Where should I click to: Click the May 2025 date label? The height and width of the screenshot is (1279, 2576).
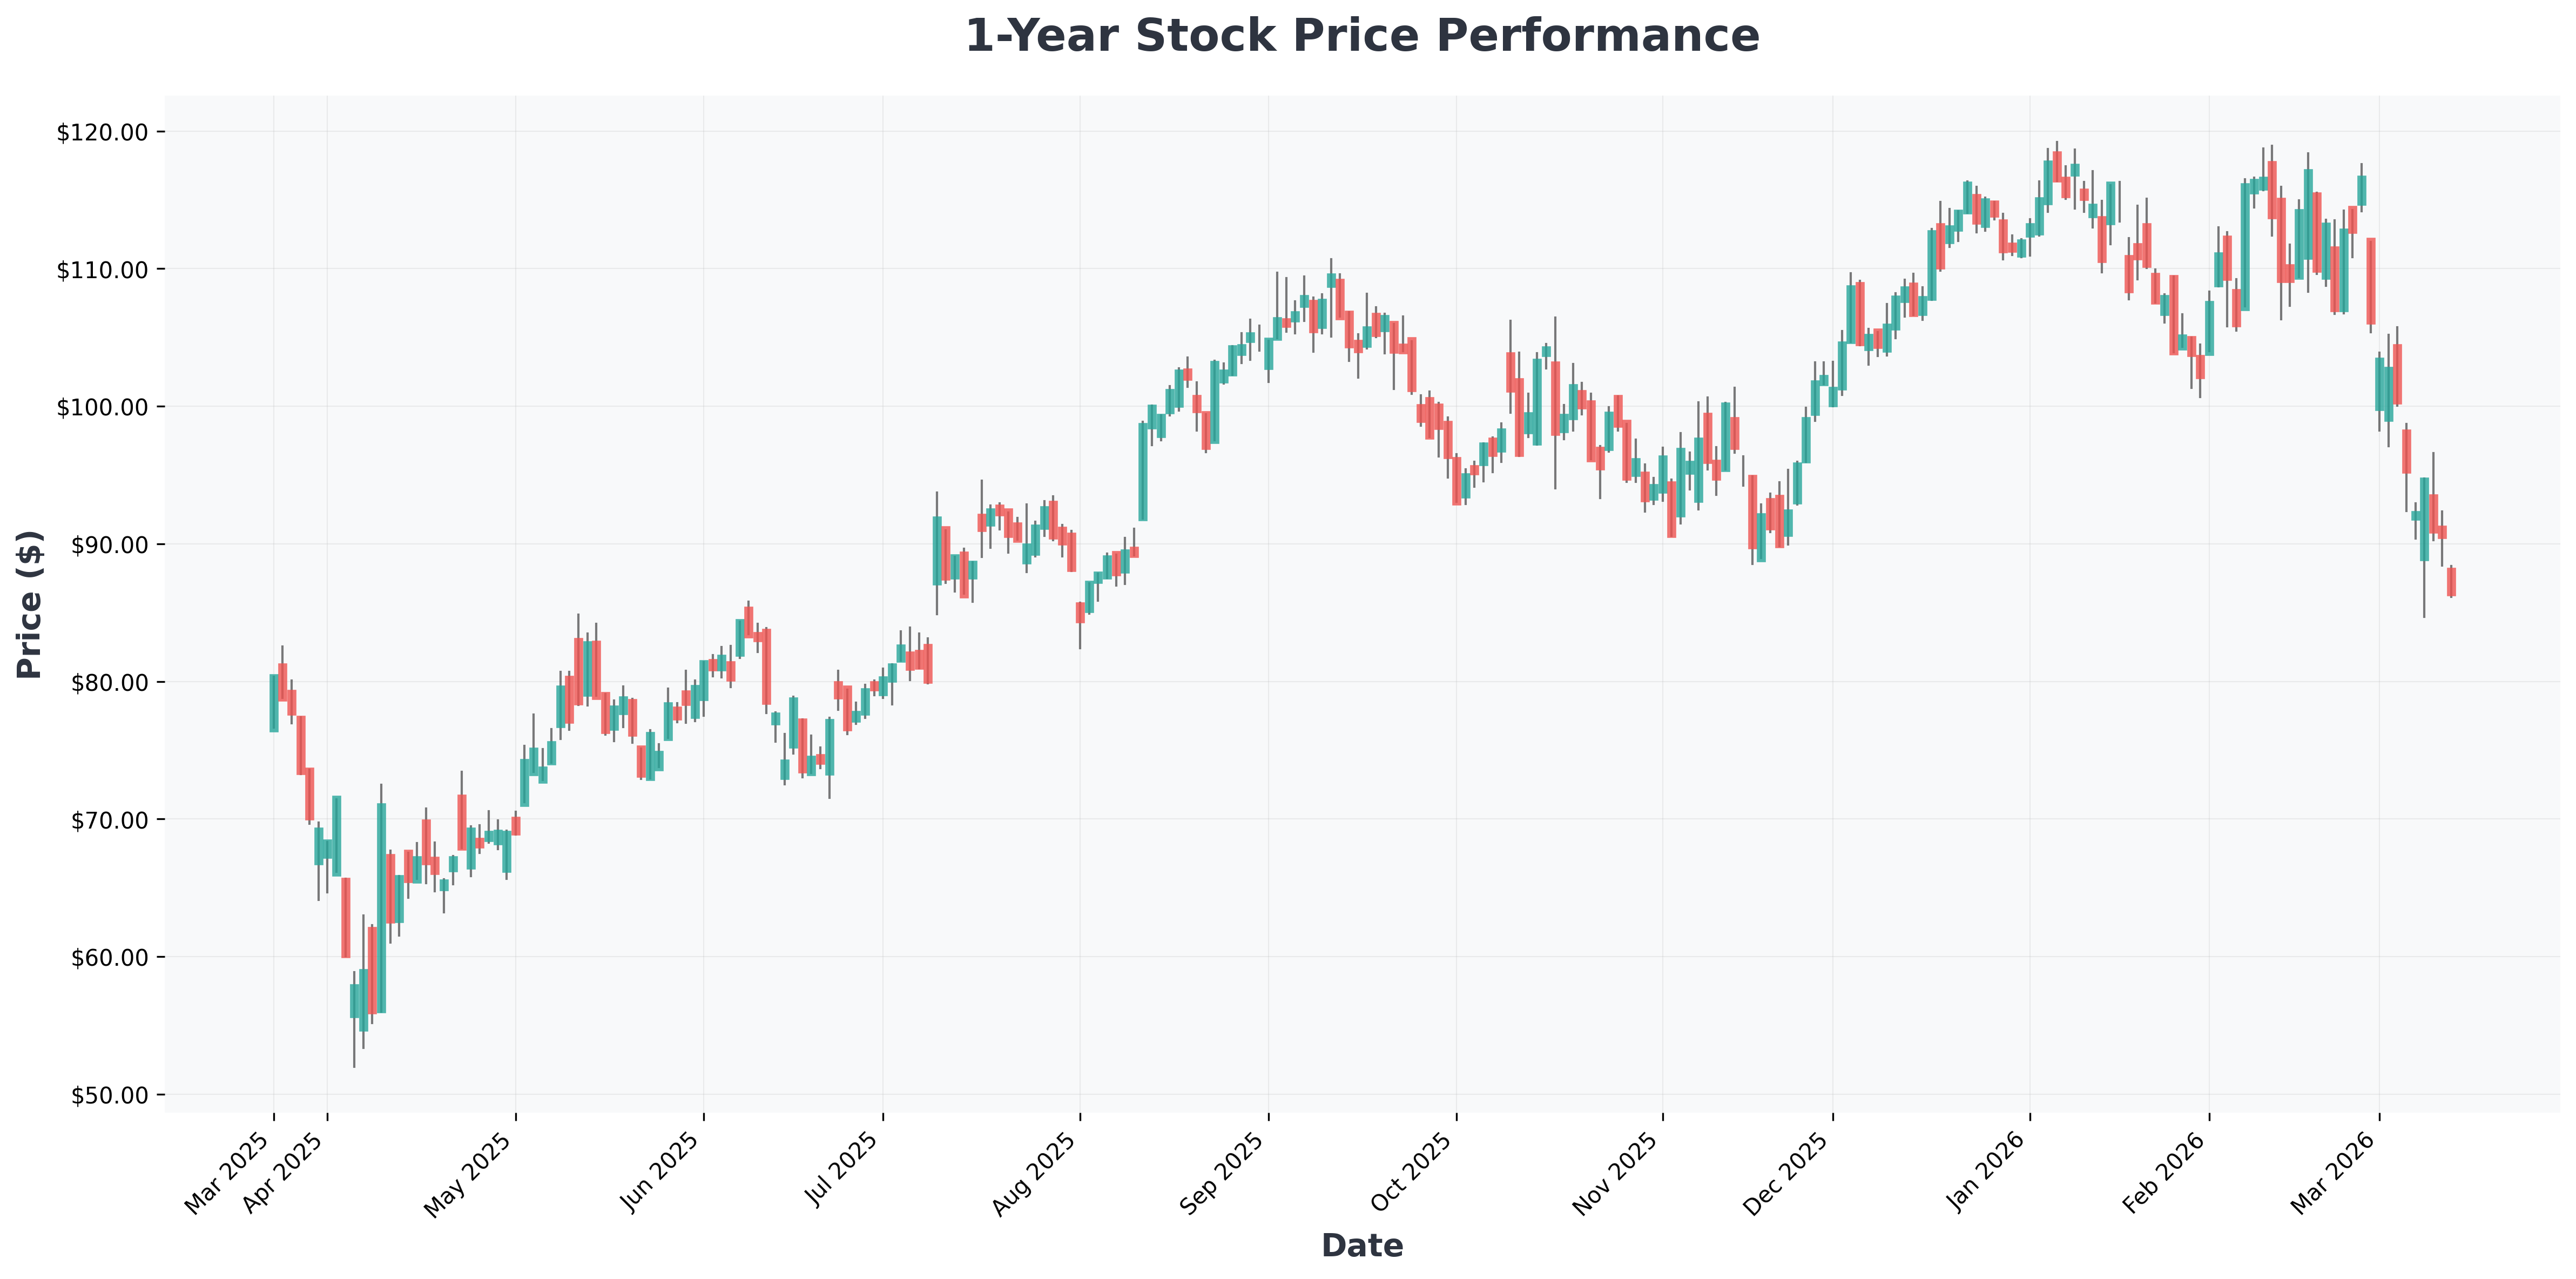point(470,1174)
